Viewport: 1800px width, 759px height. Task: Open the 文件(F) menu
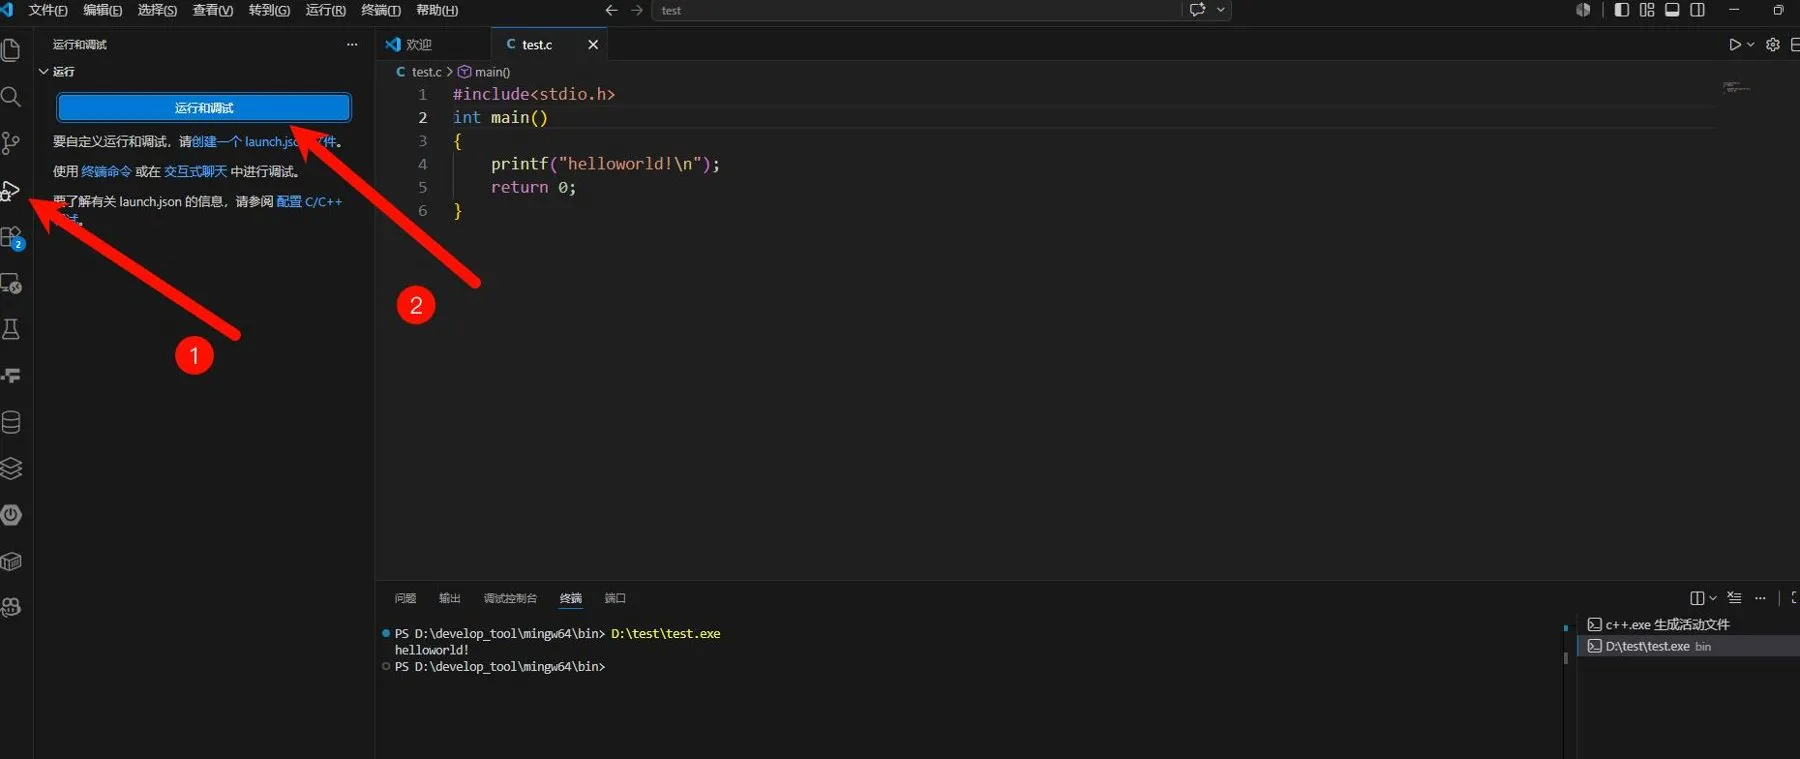point(48,10)
